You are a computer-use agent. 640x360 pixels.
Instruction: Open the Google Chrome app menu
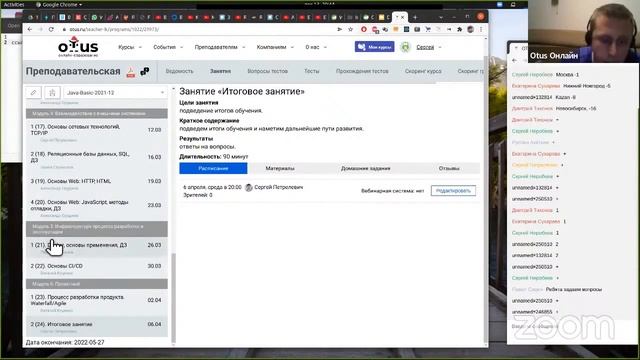pos(60,4)
